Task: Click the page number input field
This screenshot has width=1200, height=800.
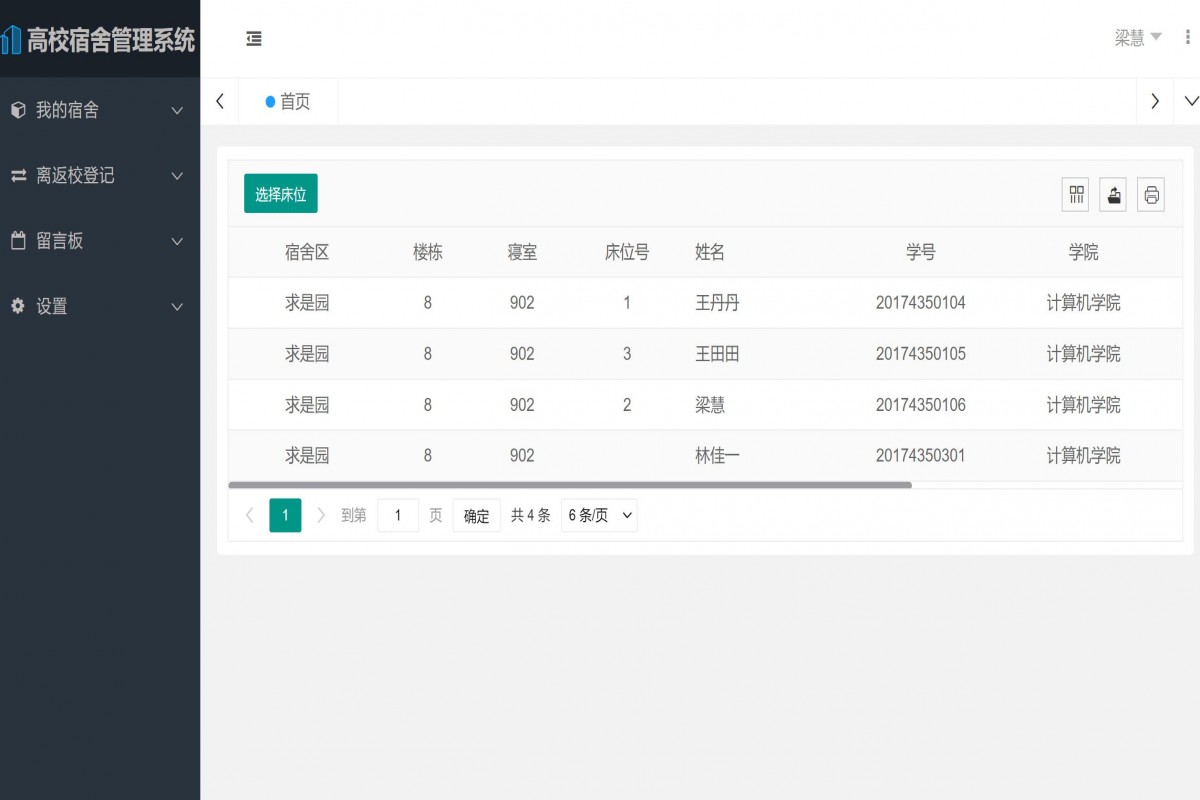Action: point(398,515)
